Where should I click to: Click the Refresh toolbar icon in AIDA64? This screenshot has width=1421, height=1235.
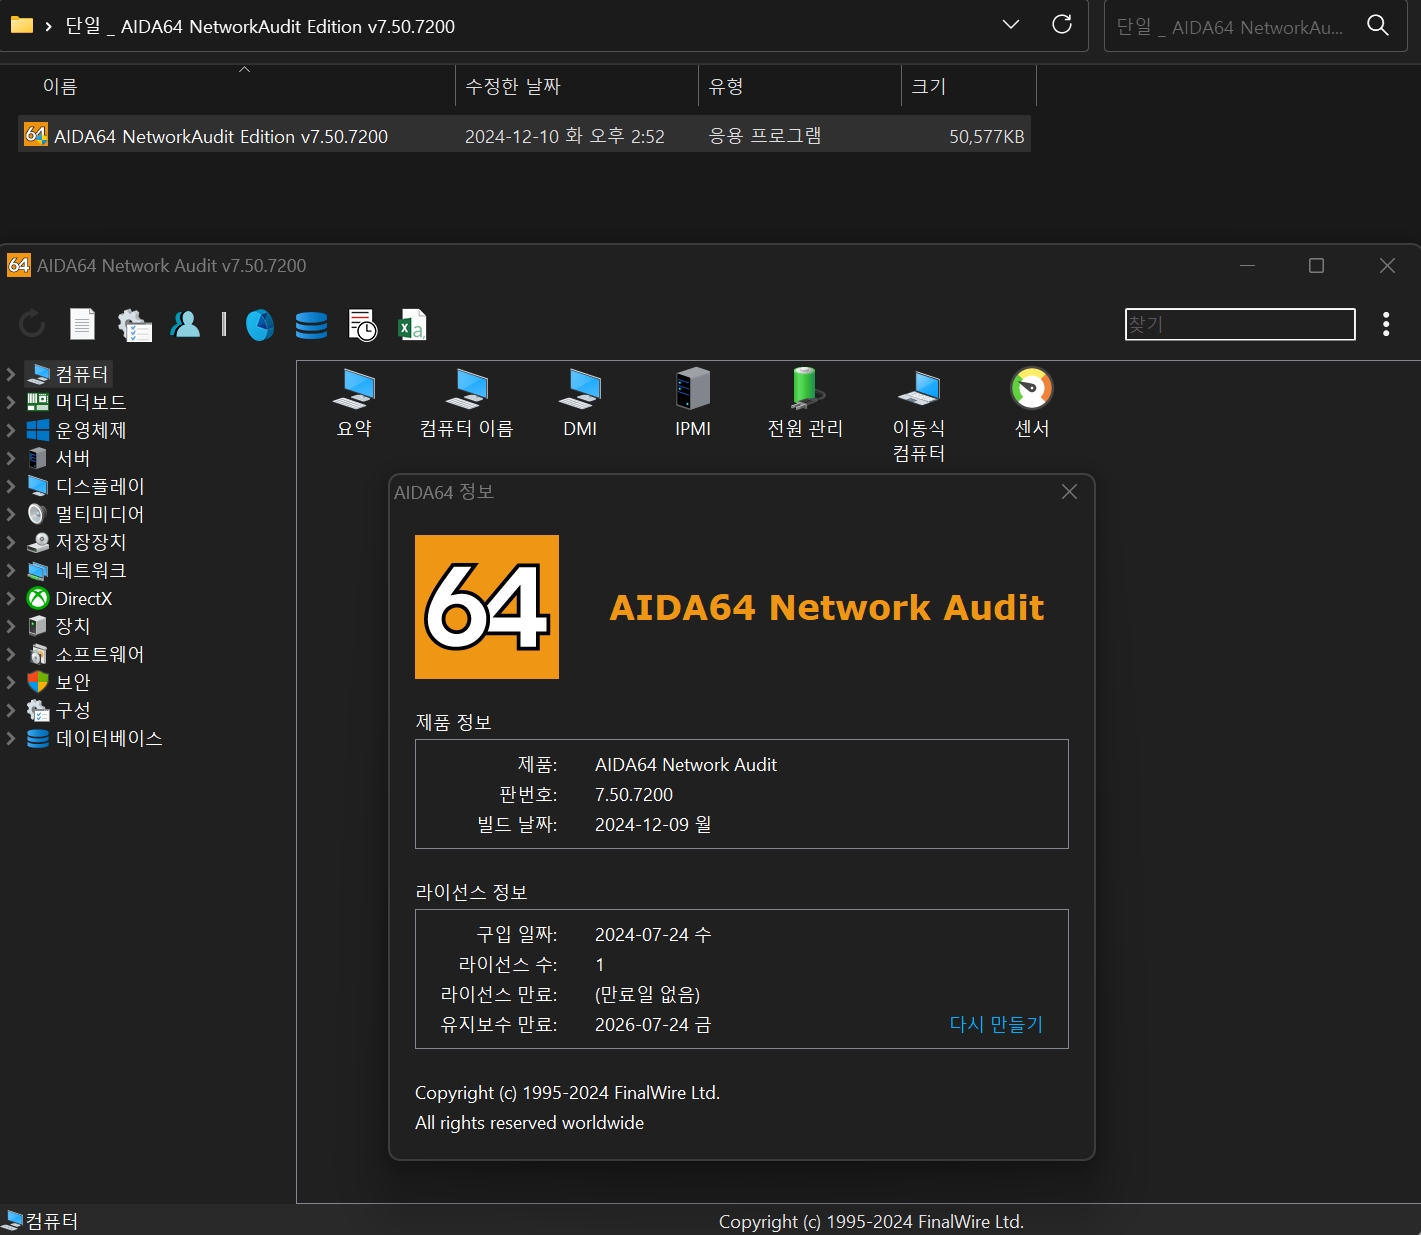pos(32,324)
